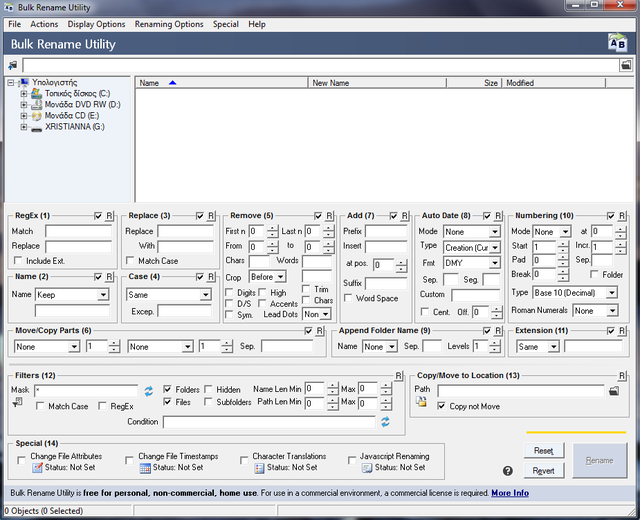Viewport: 640px width, 520px height.
Task: Enable the Include Ext. checkbox
Action: pos(18,260)
